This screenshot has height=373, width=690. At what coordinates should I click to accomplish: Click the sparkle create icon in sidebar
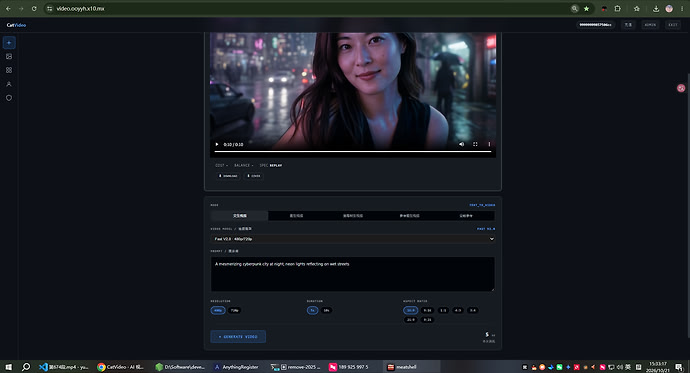click(x=9, y=43)
